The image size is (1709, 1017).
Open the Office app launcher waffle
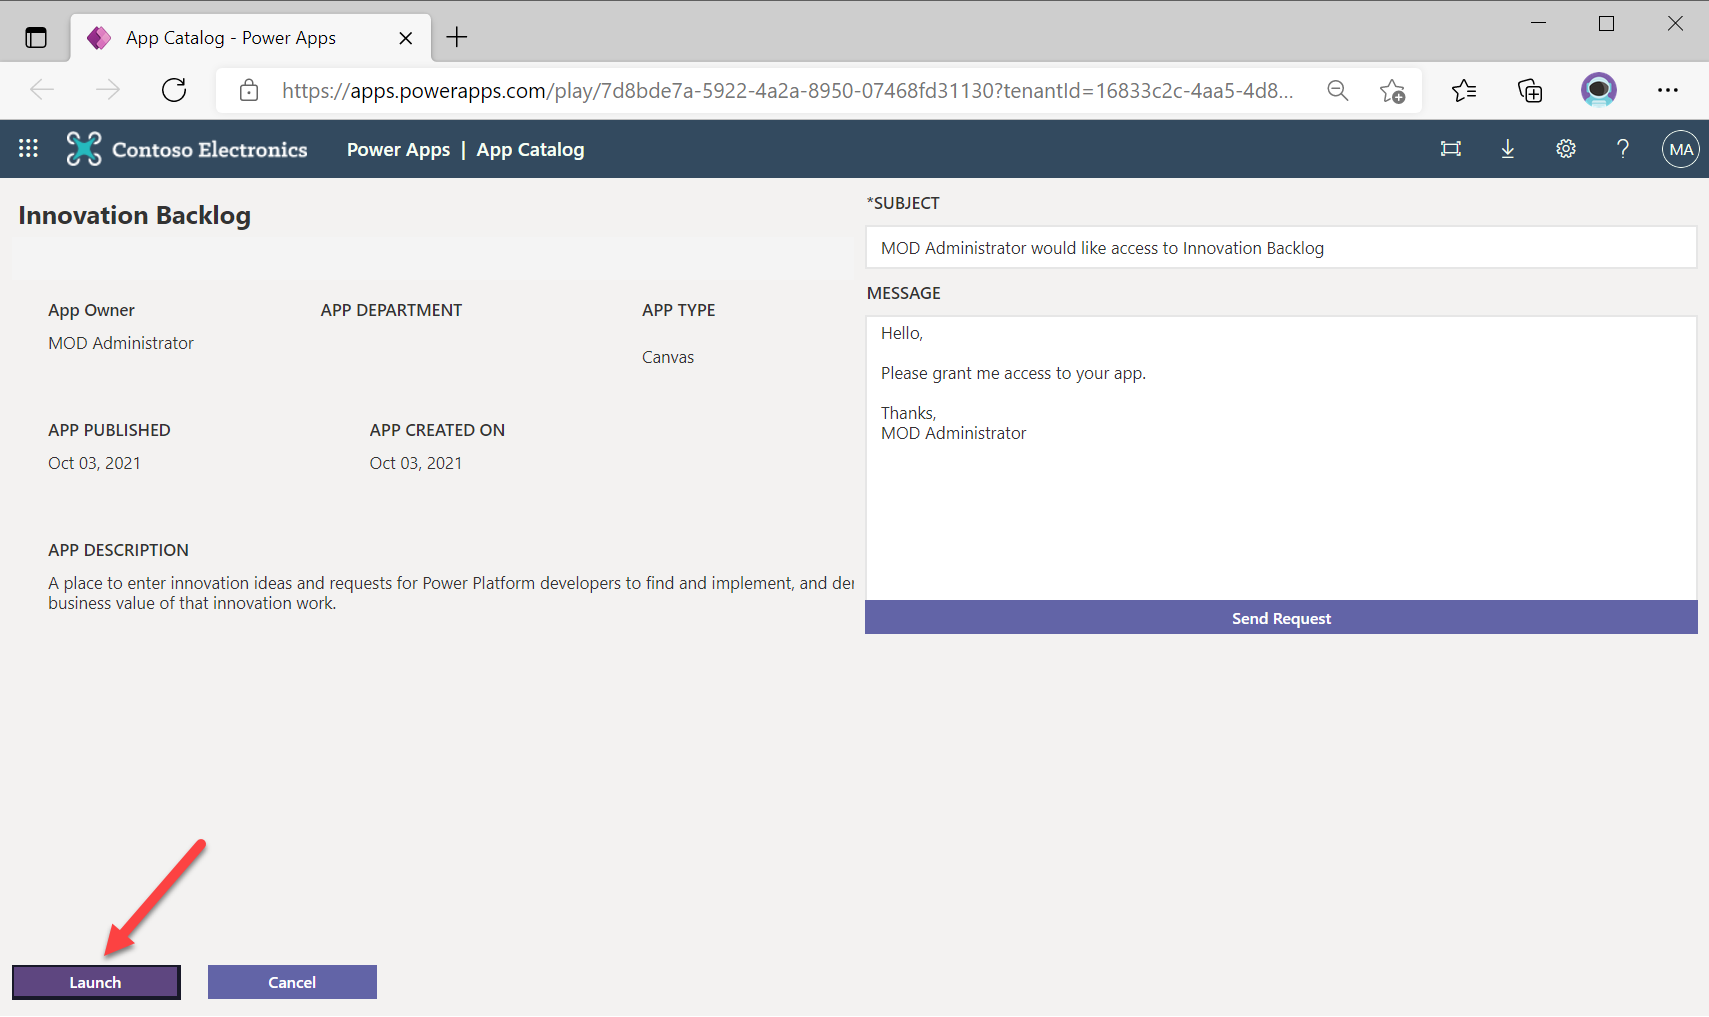coord(28,148)
